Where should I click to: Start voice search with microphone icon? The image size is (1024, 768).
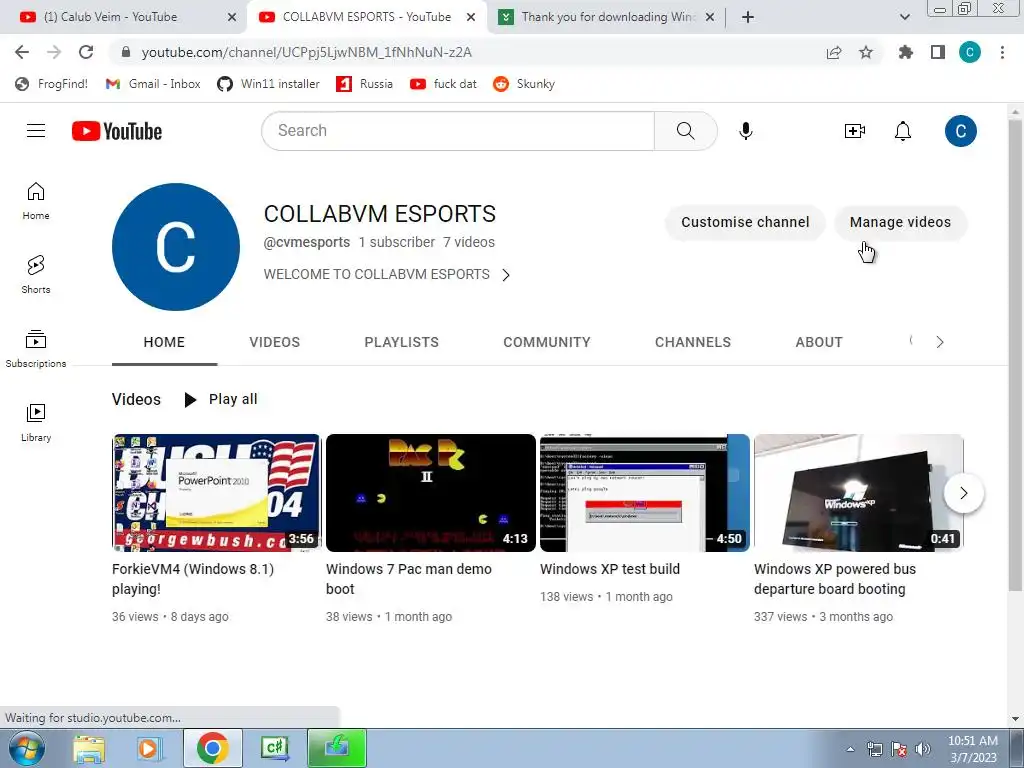pos(746,131)
